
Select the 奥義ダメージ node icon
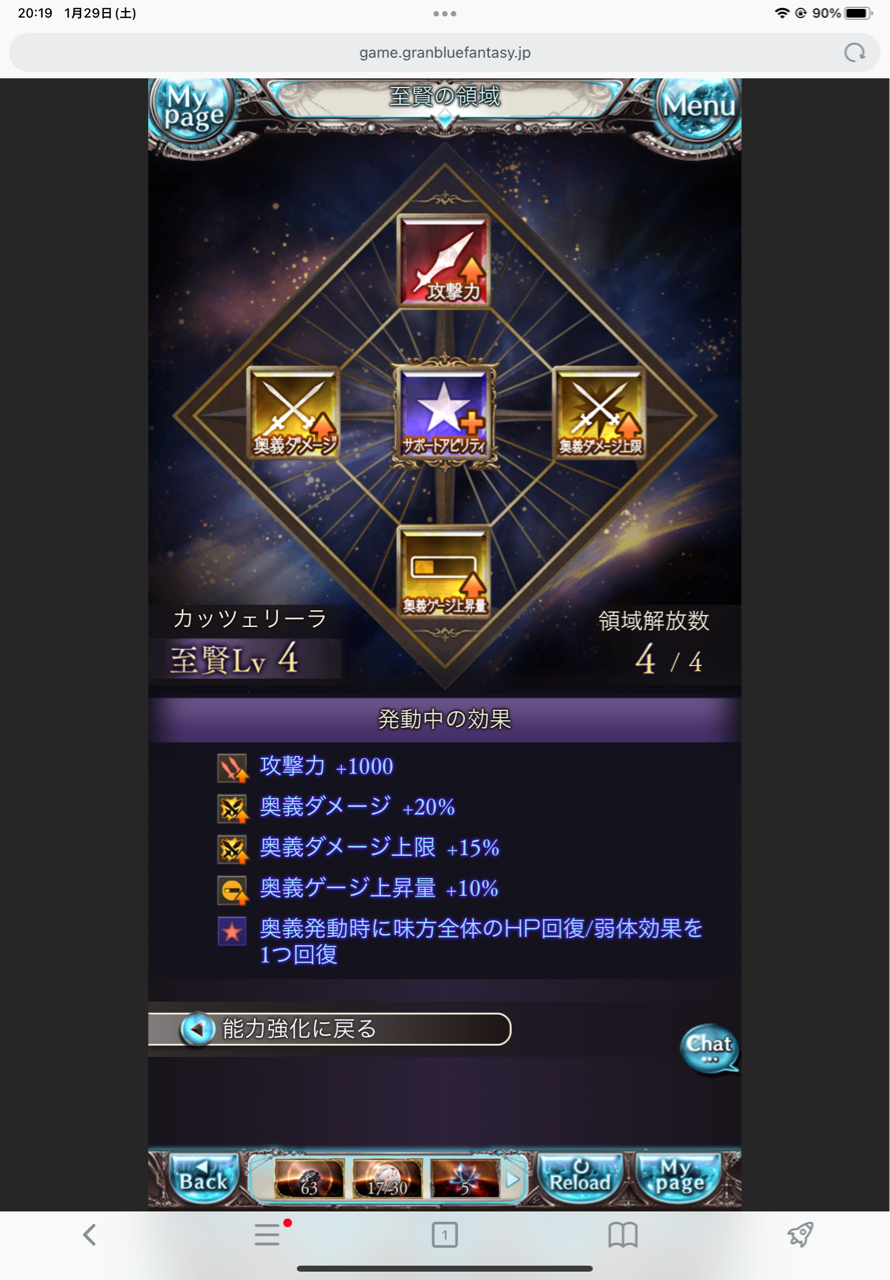click(x=293, y=413)
